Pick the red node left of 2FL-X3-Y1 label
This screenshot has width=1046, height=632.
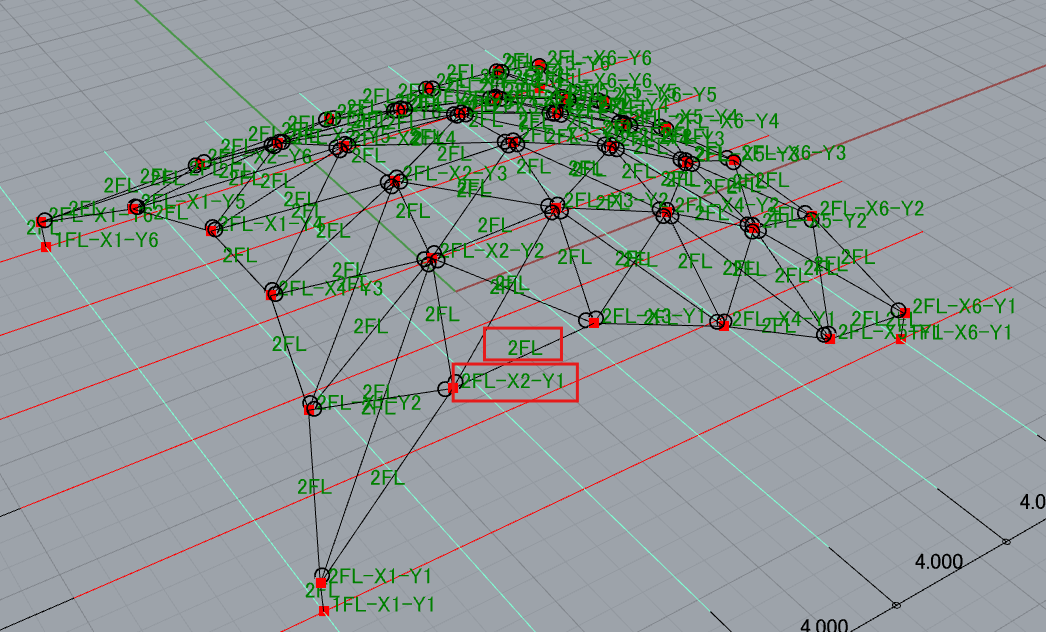pos(594,322)
